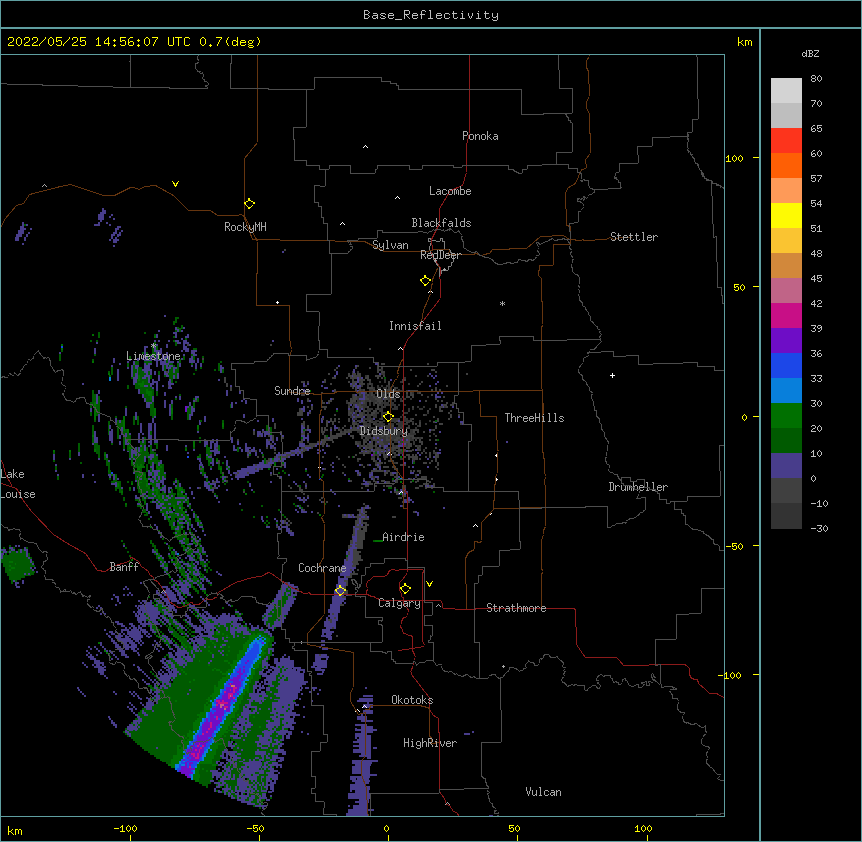Click the HighRiver town label
The height and width of the screenshot is (842, 862).
point(430,743)
